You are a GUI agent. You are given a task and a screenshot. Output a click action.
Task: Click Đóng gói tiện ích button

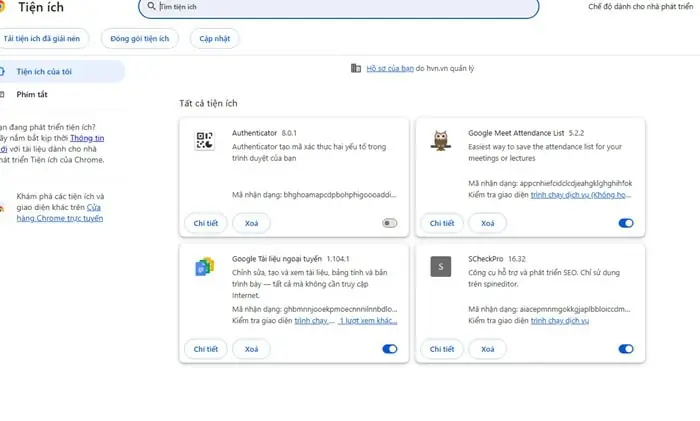(140, 38)
